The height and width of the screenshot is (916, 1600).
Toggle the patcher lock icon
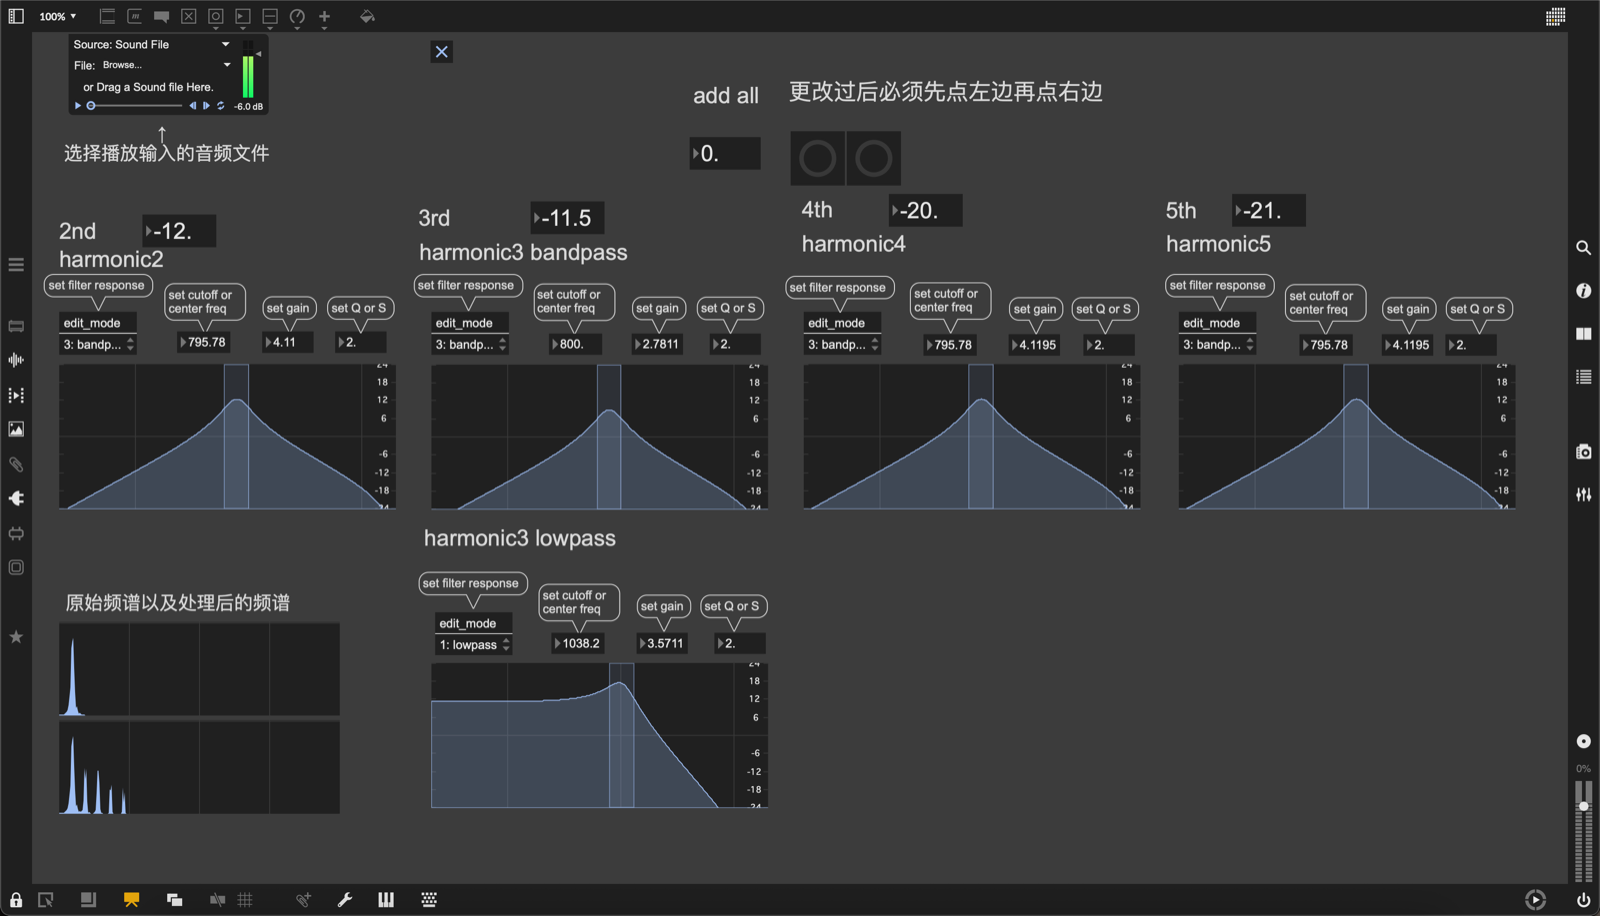[16, 900]
